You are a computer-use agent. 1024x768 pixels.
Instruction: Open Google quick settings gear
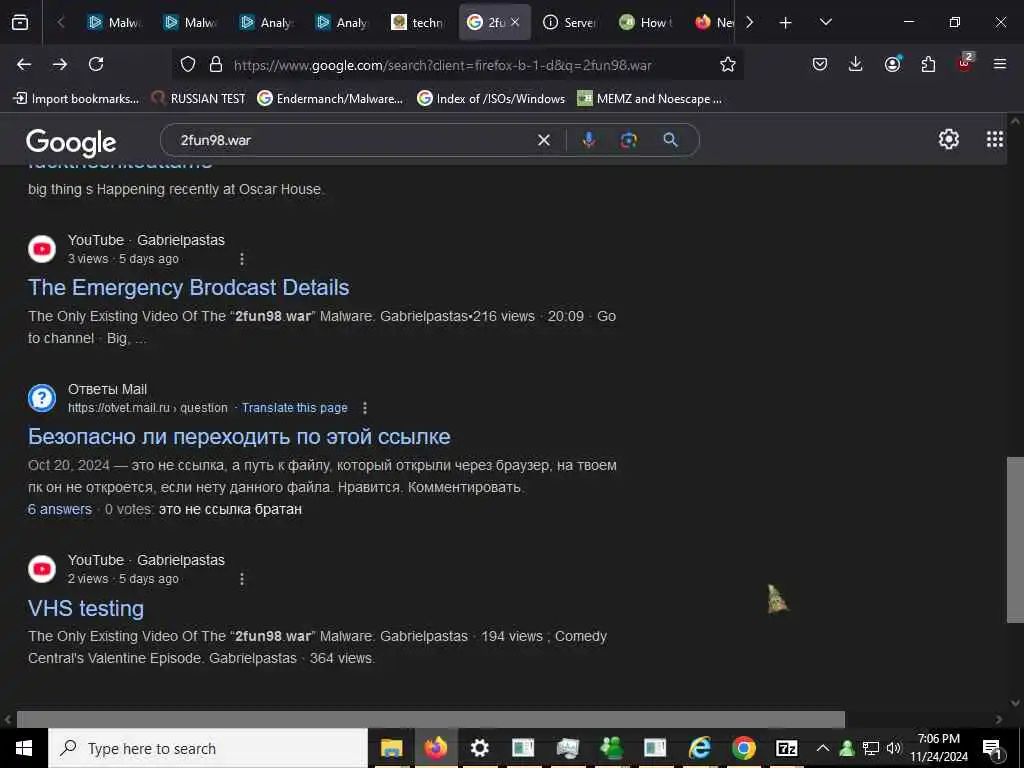948,139
